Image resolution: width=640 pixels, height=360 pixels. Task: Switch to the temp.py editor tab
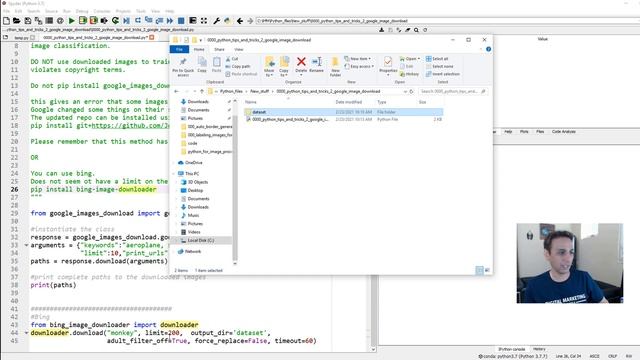[21, 38]
